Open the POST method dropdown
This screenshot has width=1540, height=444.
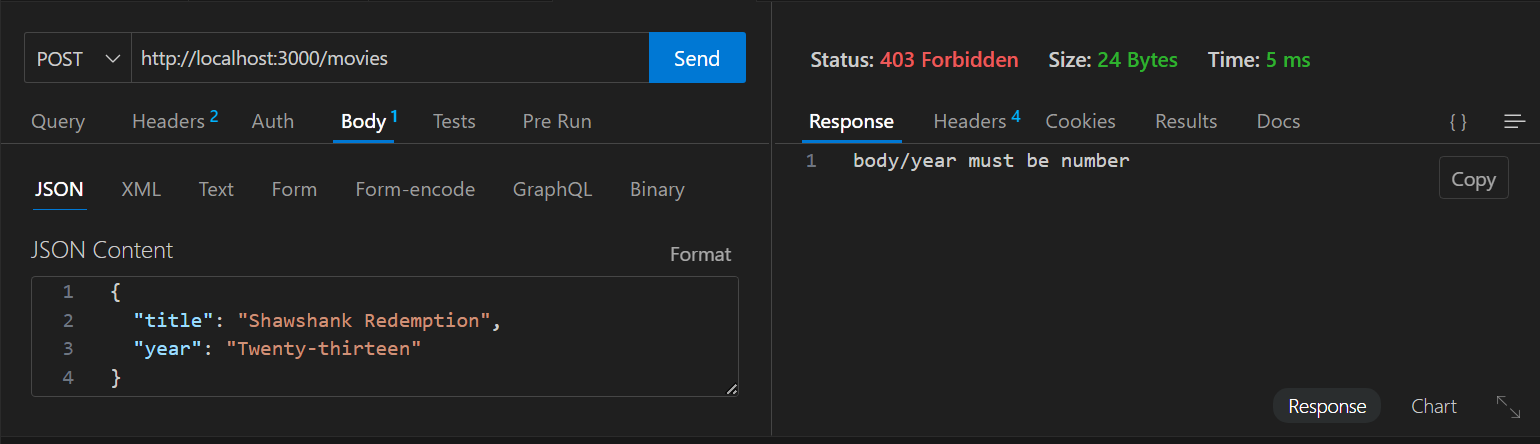click(78, 58)
